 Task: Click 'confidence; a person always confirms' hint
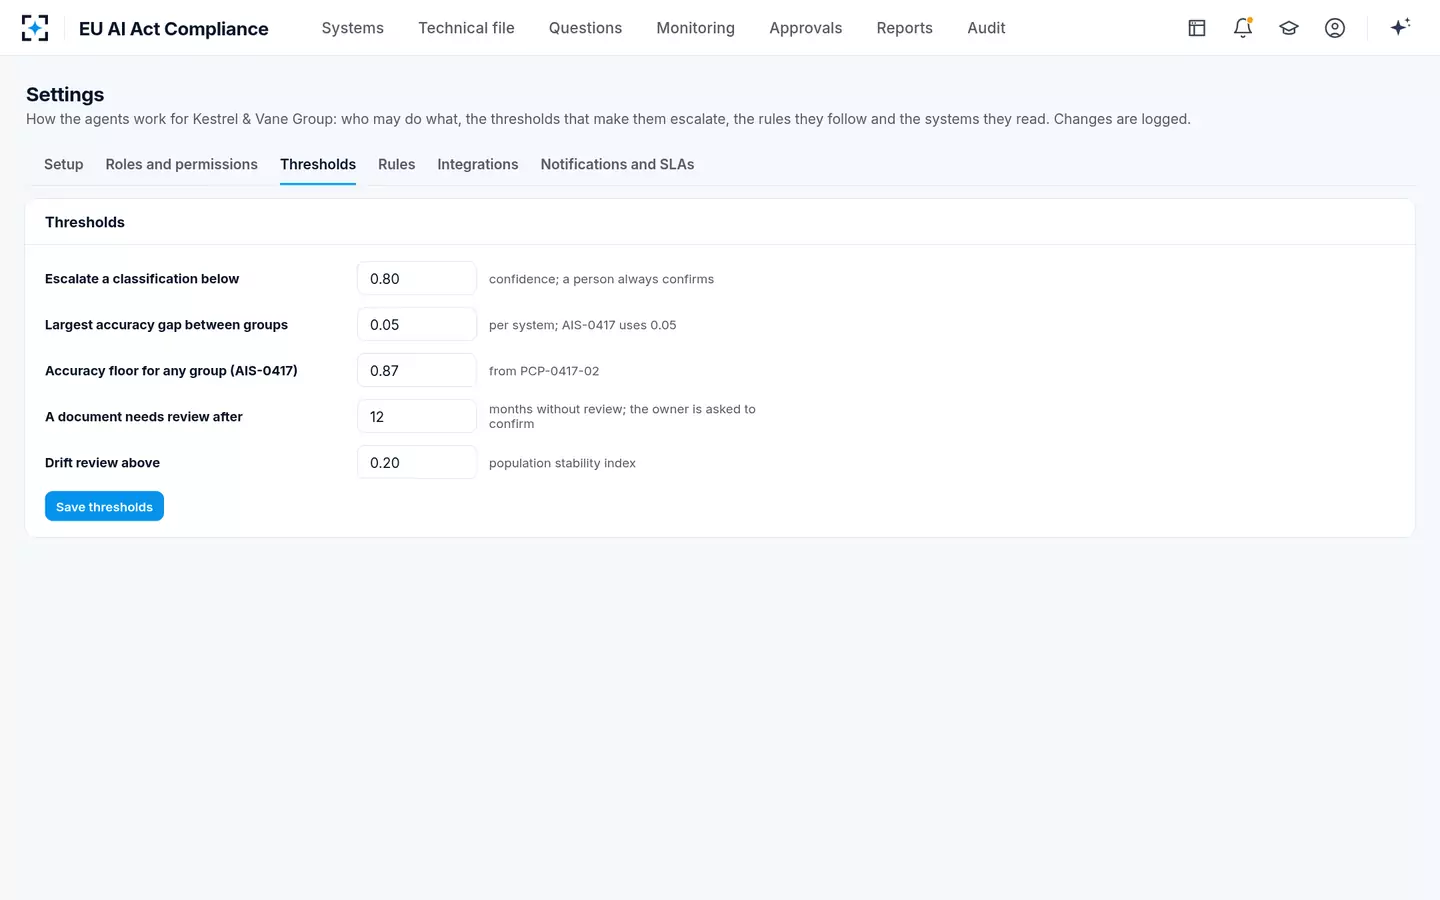[x=601, y=279]
